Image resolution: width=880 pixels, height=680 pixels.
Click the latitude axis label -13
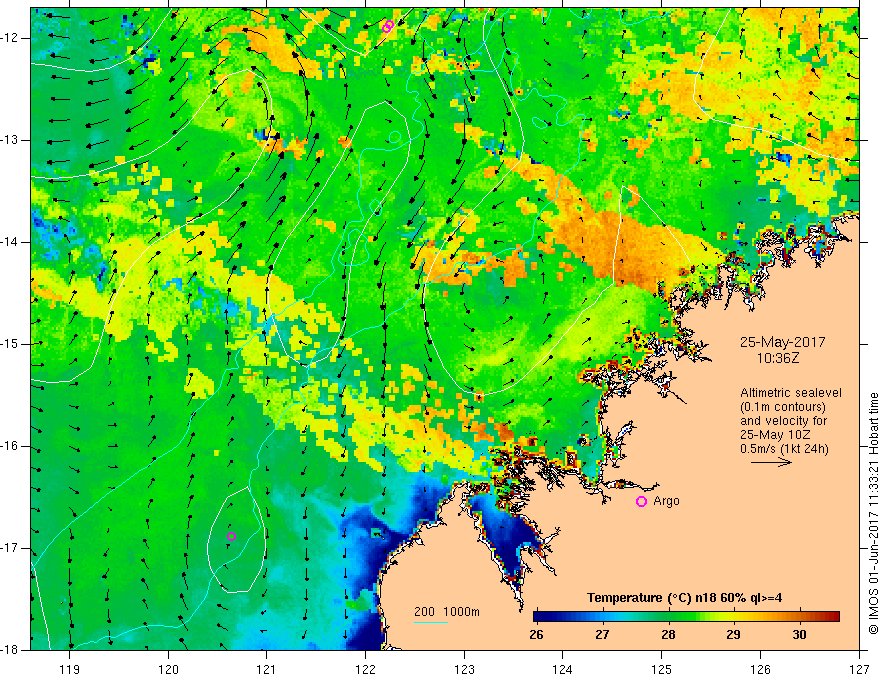(x=10, y=140)
